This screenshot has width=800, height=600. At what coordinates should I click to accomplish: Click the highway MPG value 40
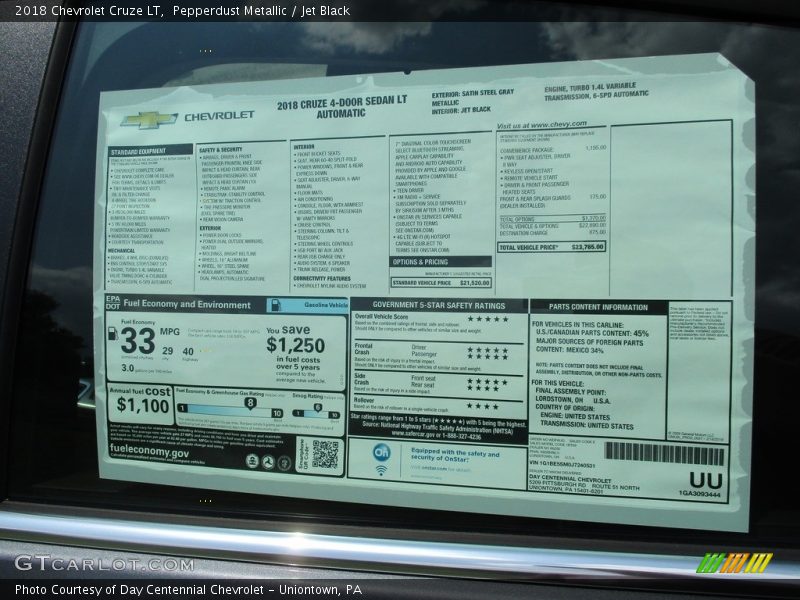pos(188,351)
